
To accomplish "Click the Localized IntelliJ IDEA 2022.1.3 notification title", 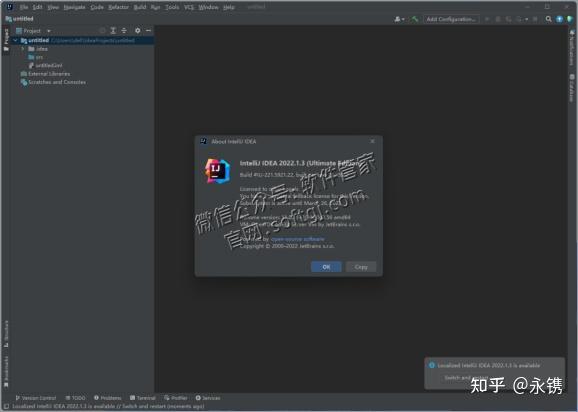I will [489, 366].
